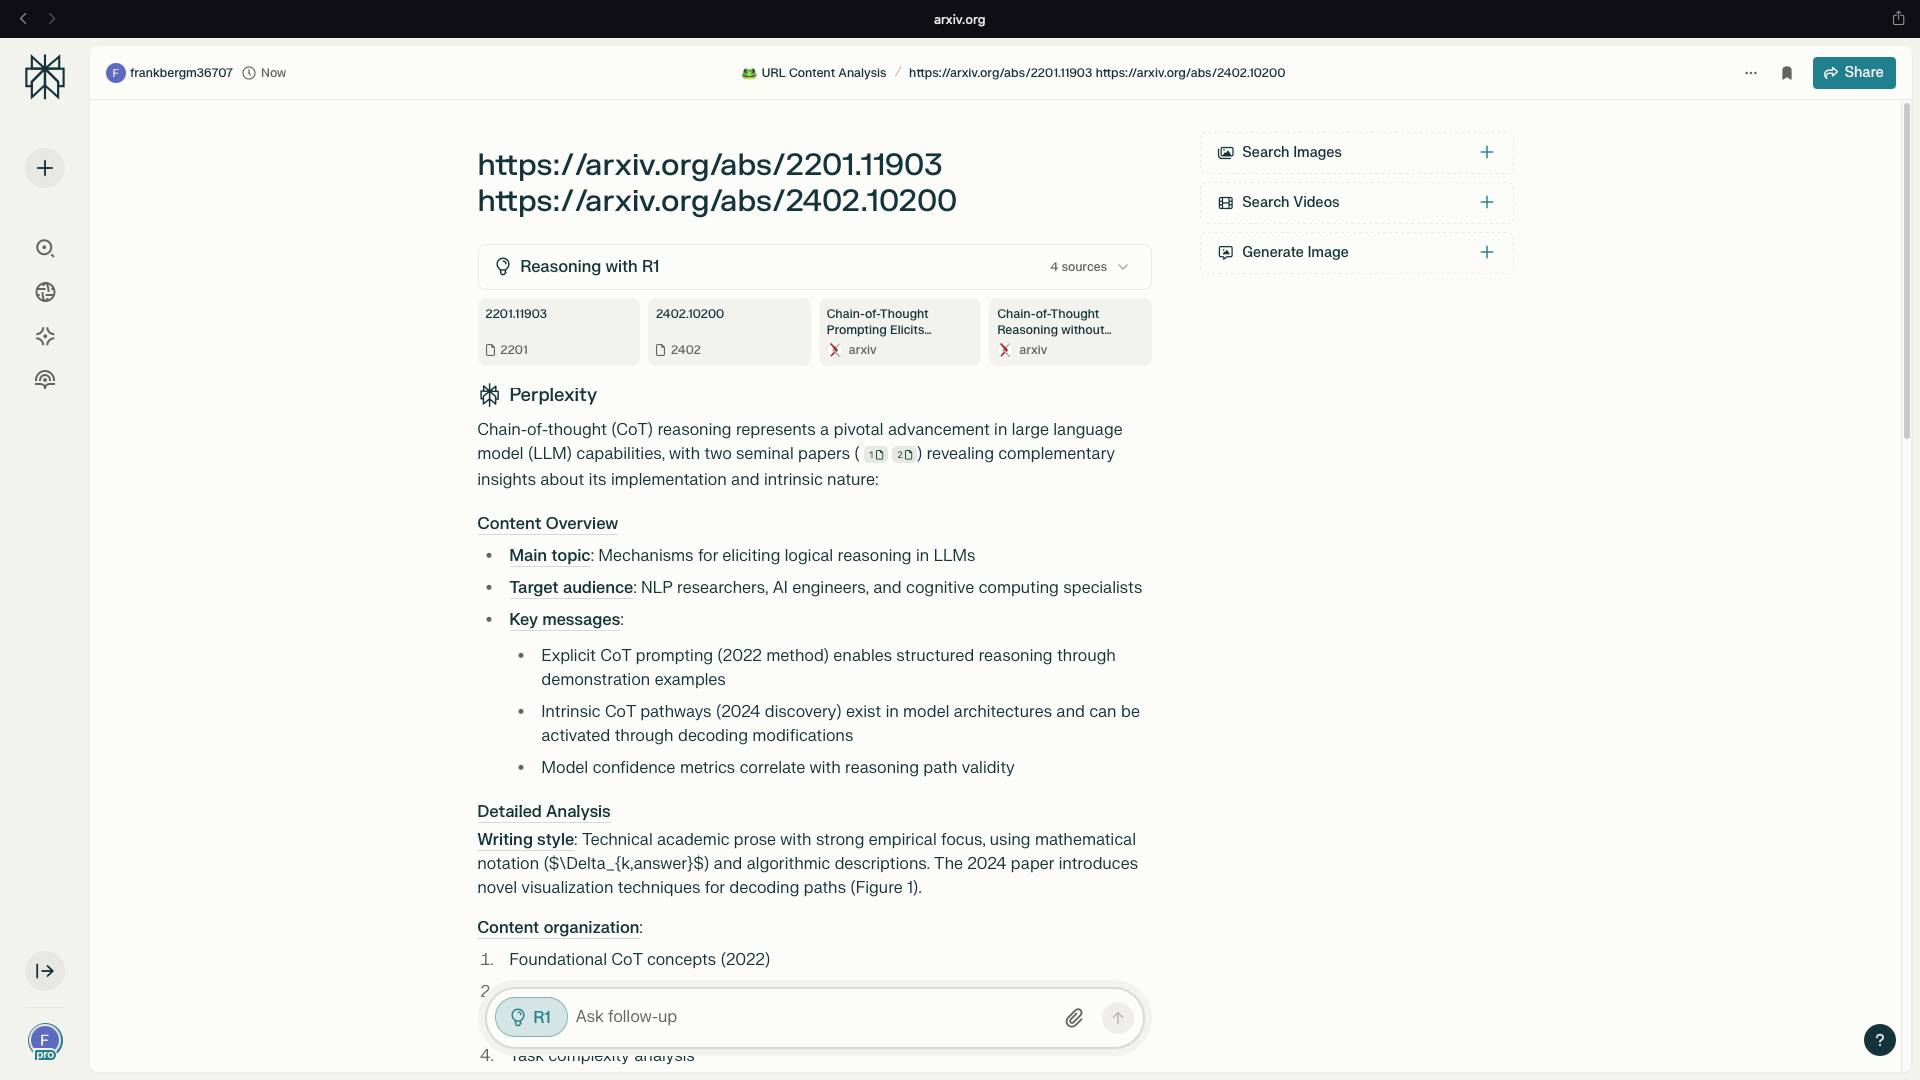Expand Generate Image with plus

click(x=1486, y=253)
